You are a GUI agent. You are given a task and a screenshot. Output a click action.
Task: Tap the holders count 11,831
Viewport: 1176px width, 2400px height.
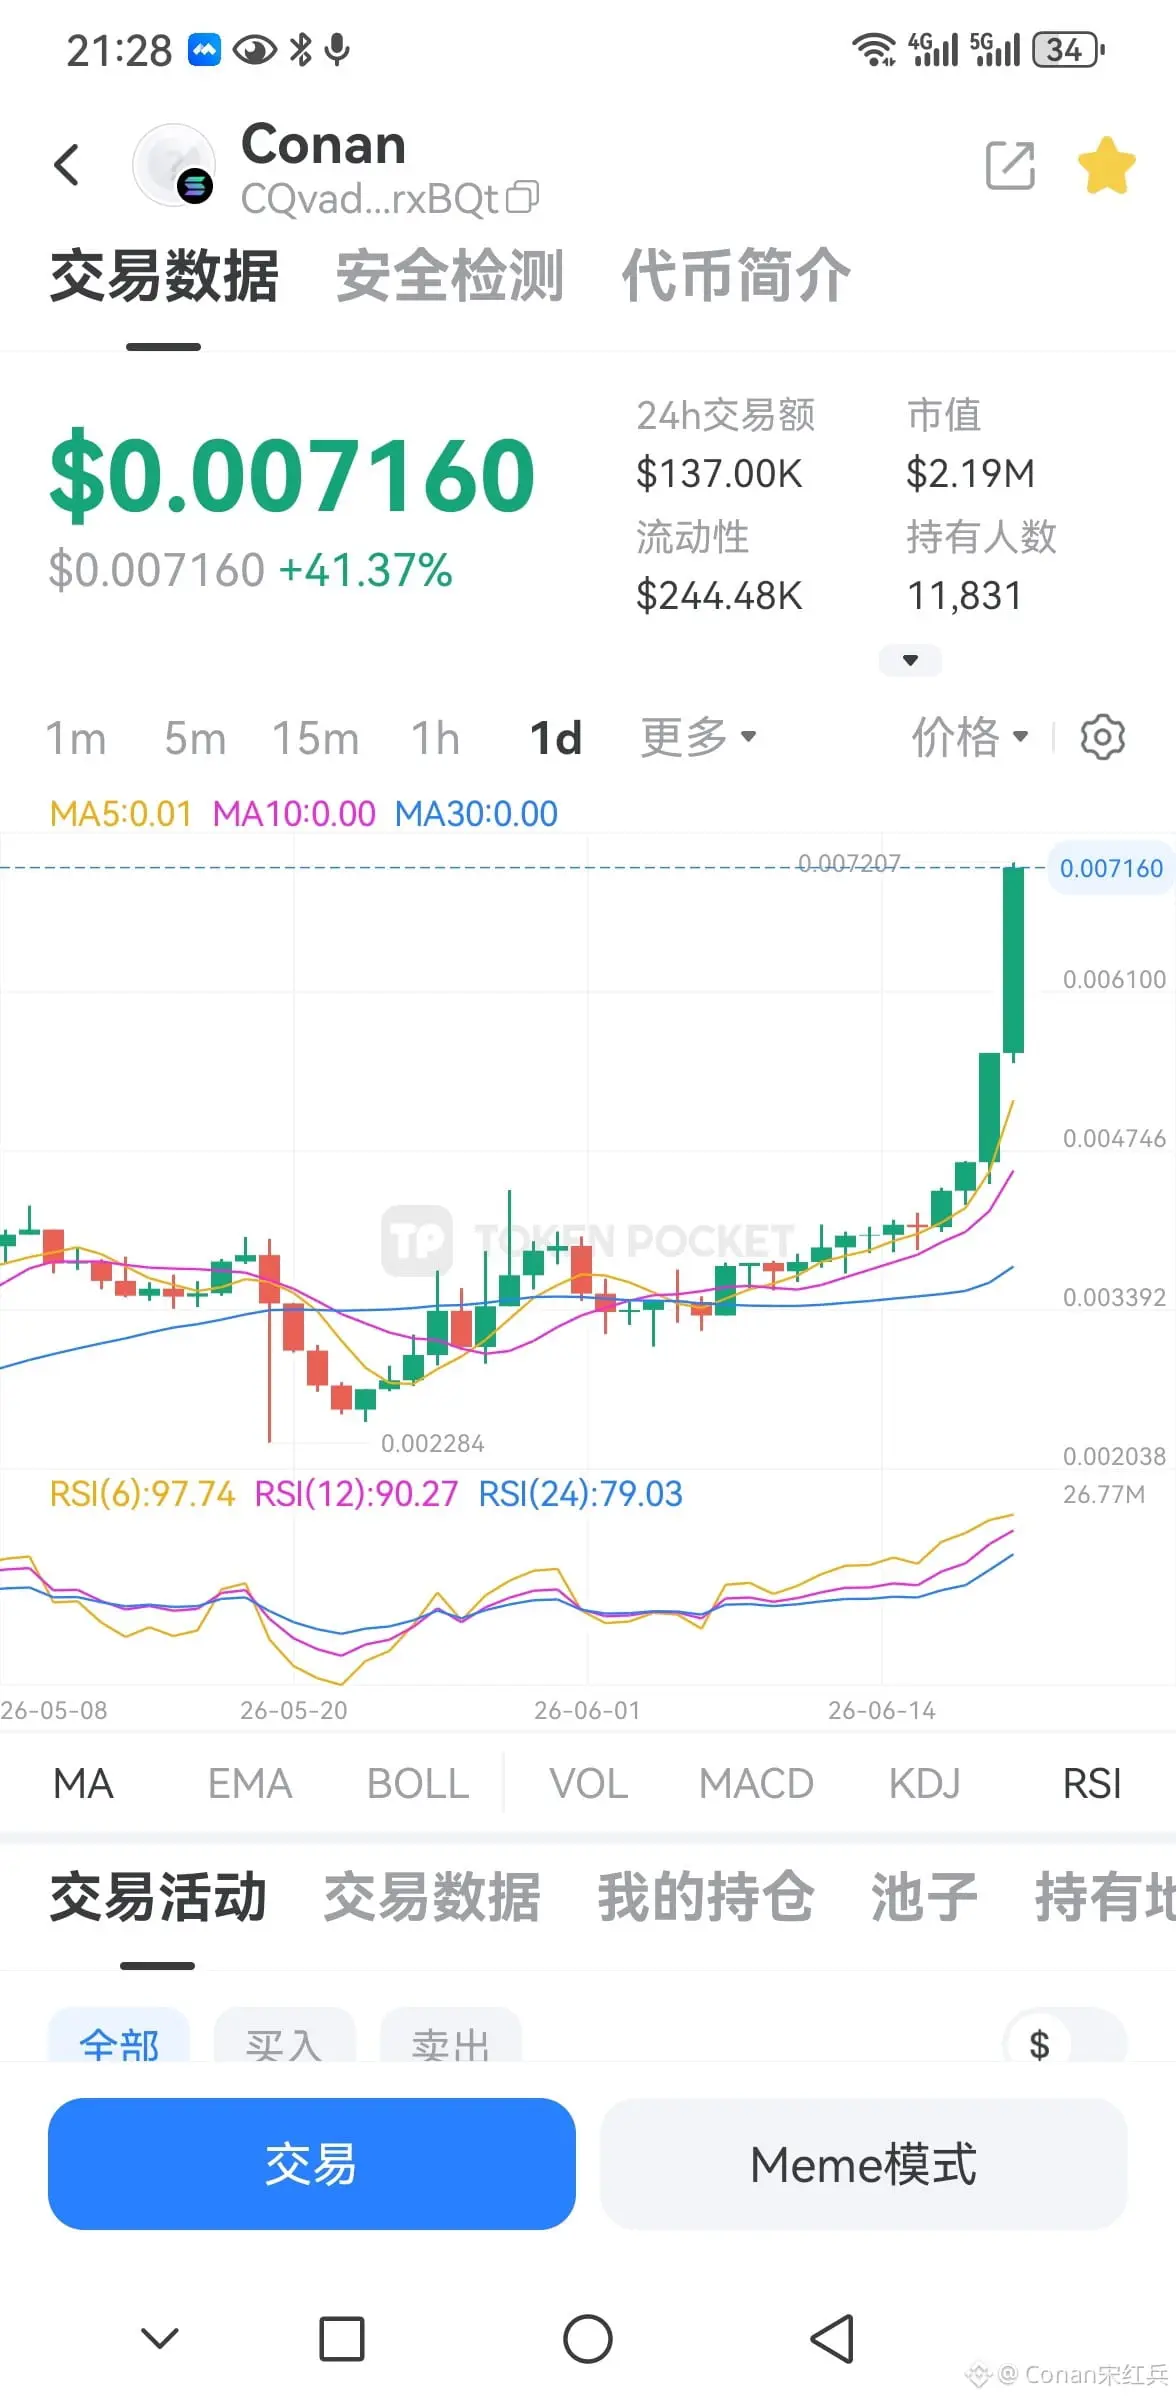point(964,596)
